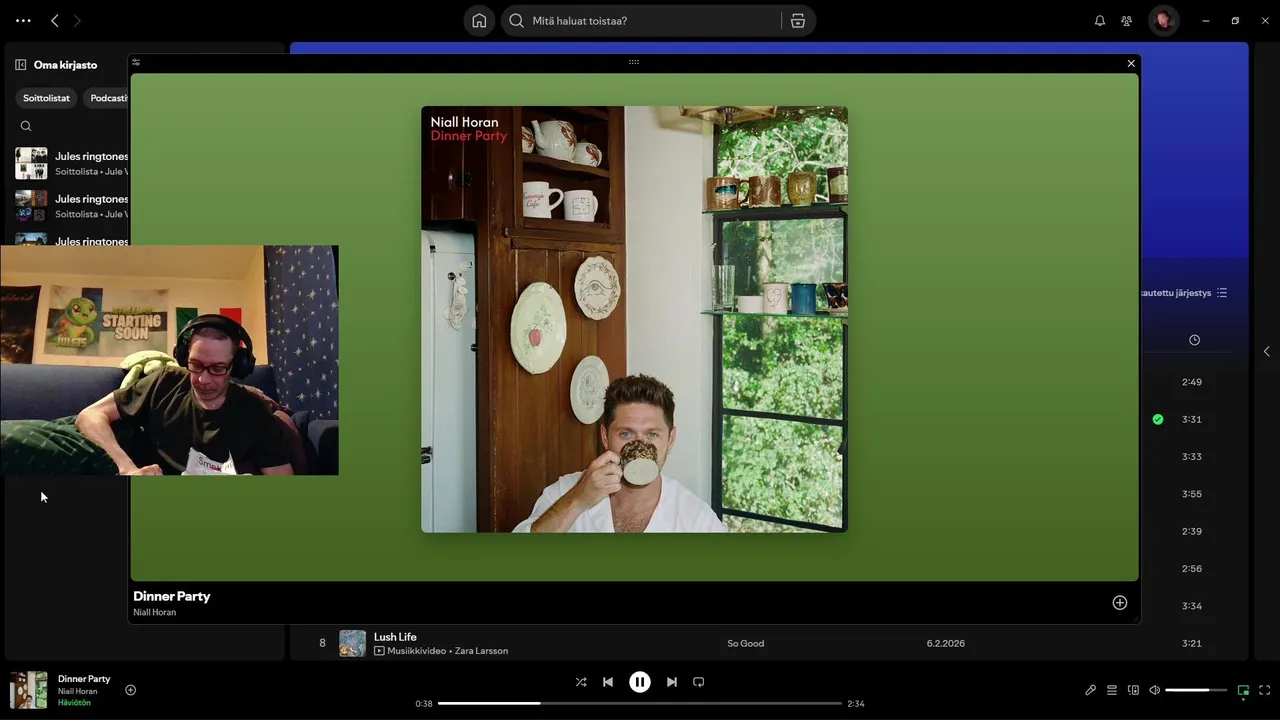1280x720 pixels.
Task: Adjust the volume slider
Action: (x=1196, y=690)
